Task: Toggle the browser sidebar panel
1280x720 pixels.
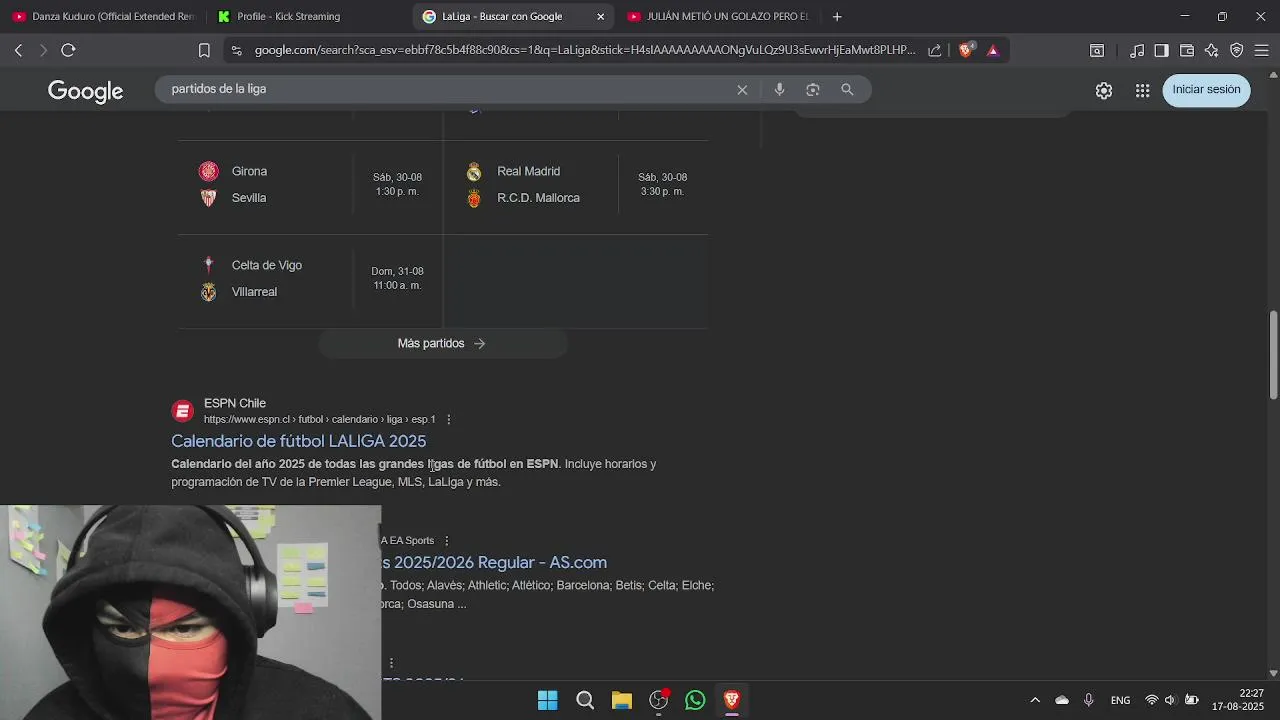Action: click(1161, 50)
